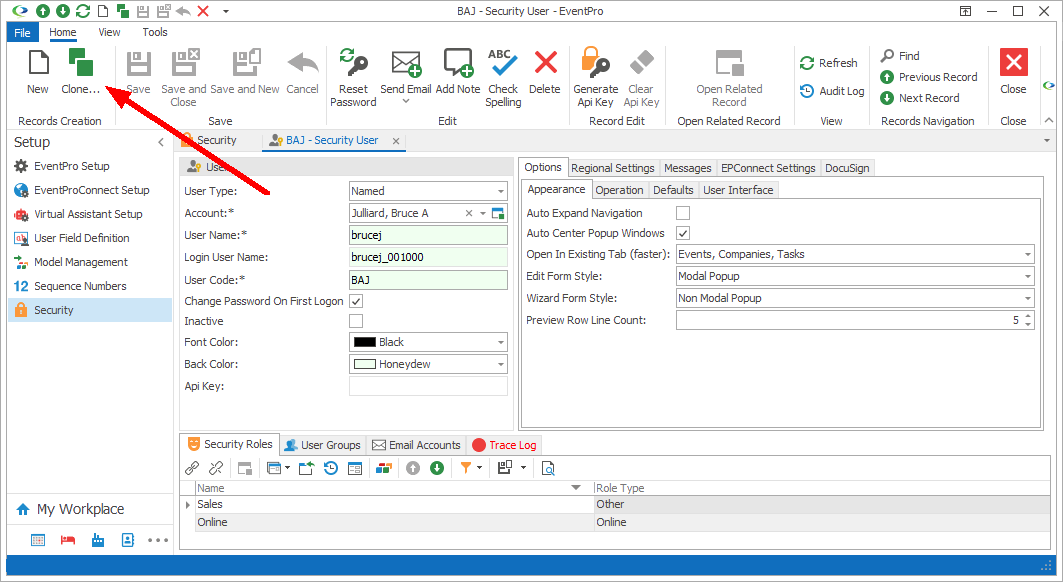Image resolution: width=1063 pixels, height=582 pixels.
Task: Click the New record ribbon button
Action: [38, 72]
